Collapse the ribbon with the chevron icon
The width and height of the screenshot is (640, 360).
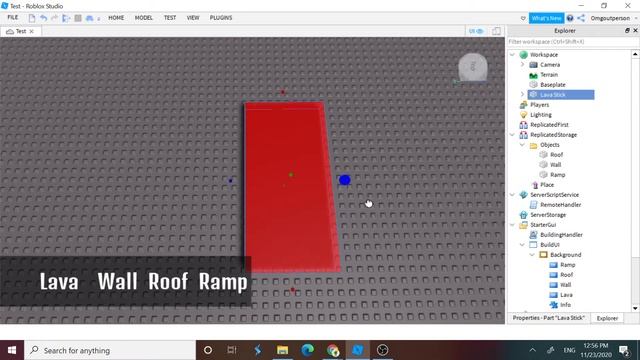tap(523, 18)
